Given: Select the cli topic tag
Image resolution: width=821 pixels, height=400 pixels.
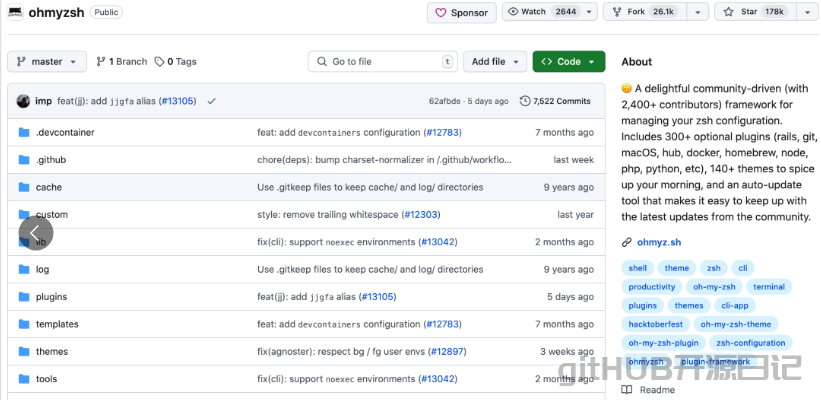Looking at the screenshot, I should point(743,268).
